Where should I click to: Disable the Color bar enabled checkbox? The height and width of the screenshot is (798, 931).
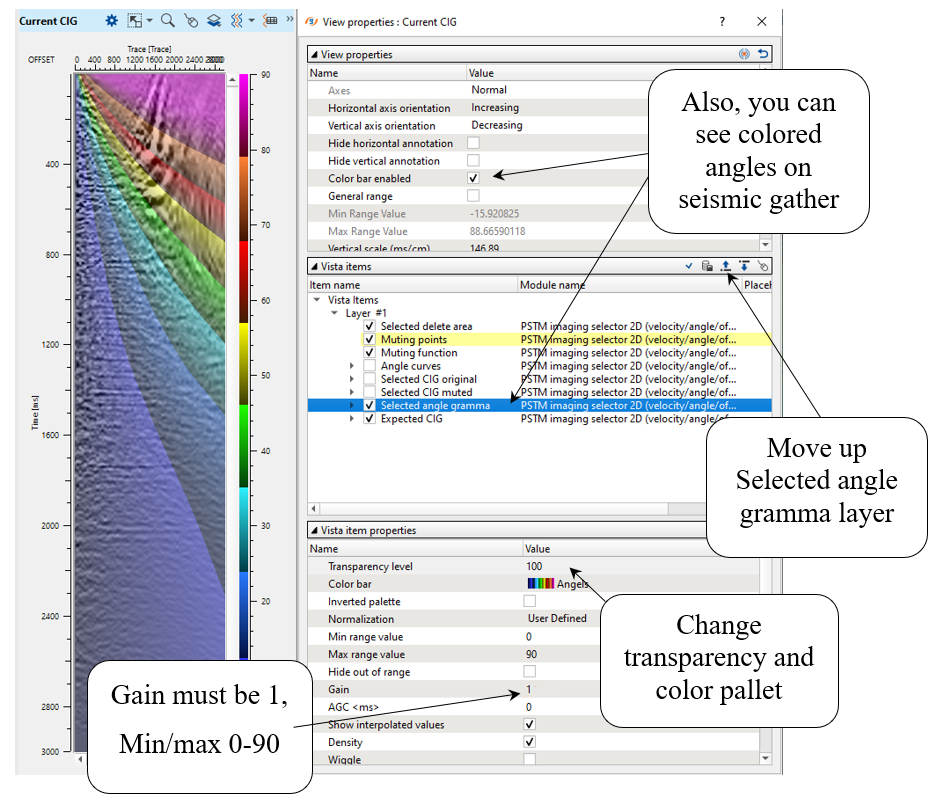click(473, 179)
